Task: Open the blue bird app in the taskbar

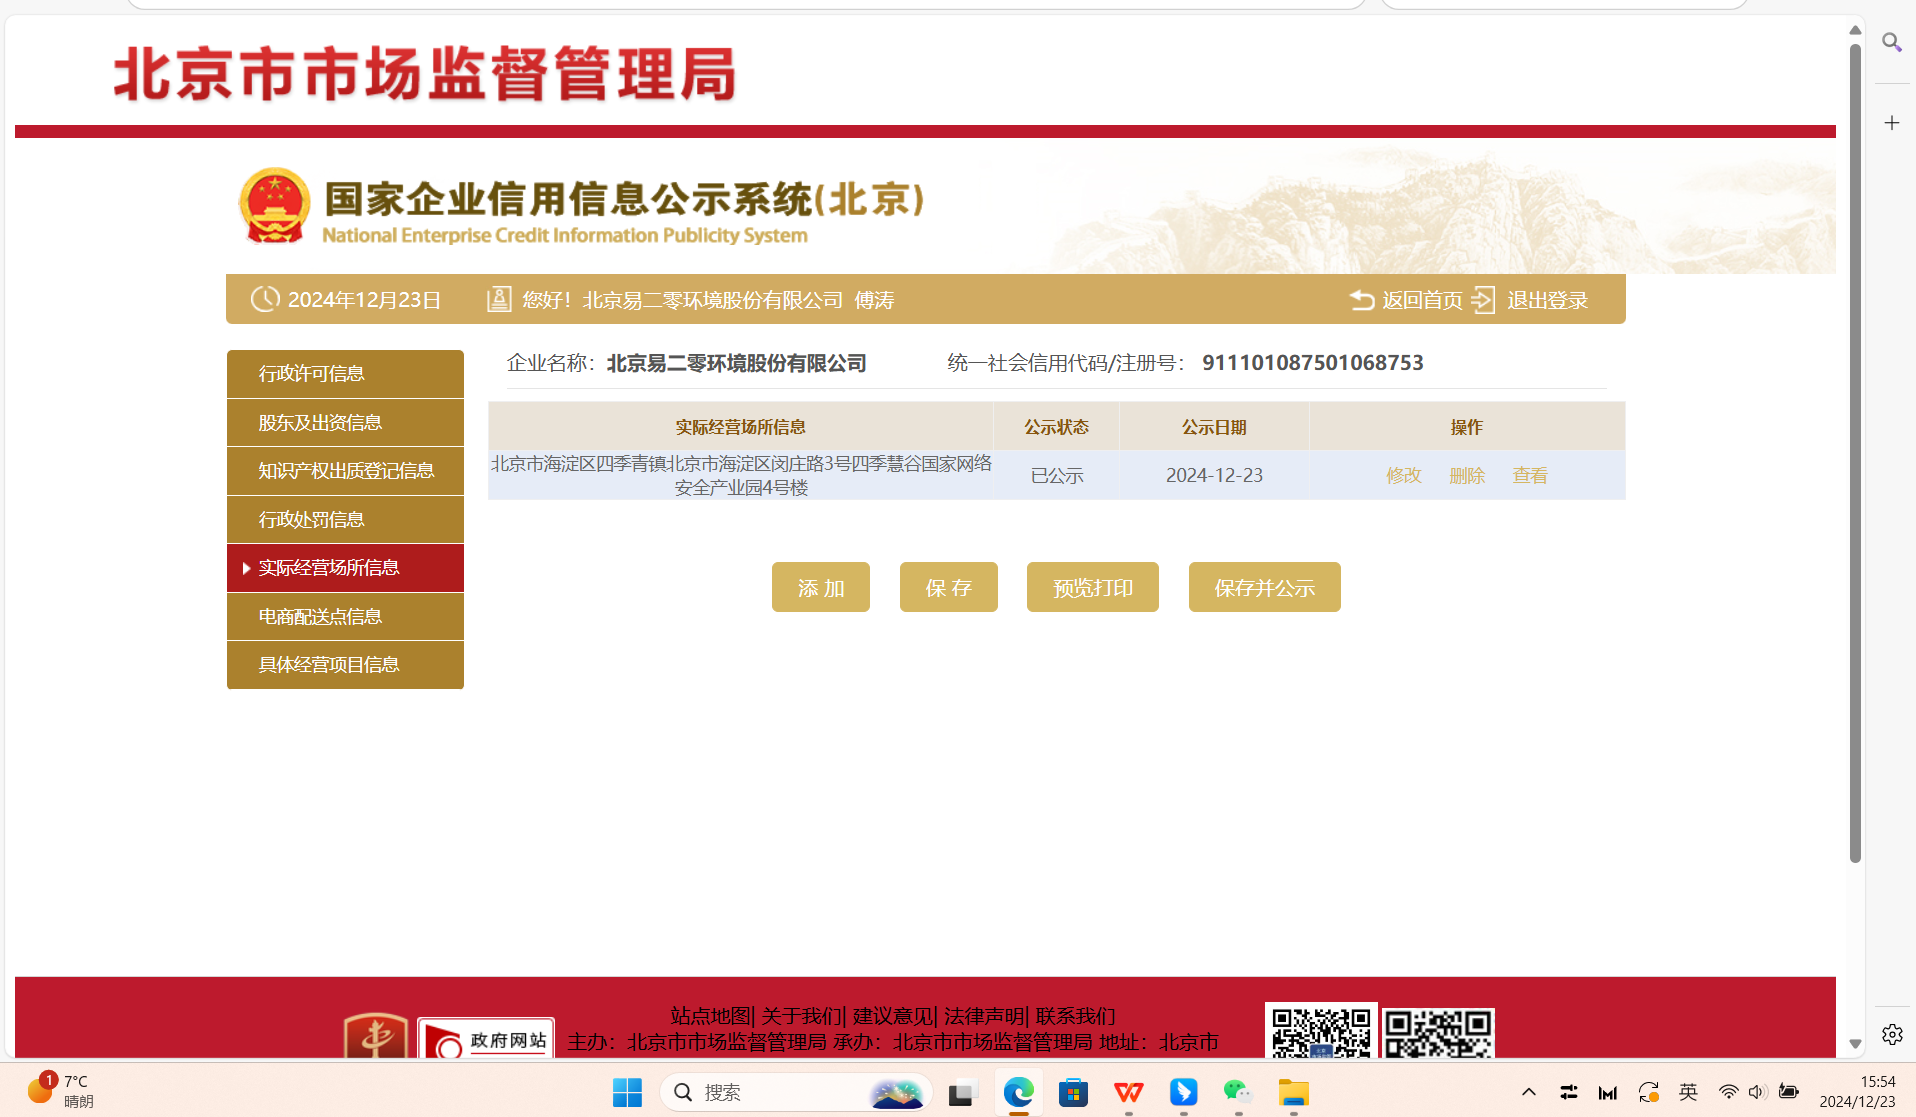Action: [1183, 1092]
